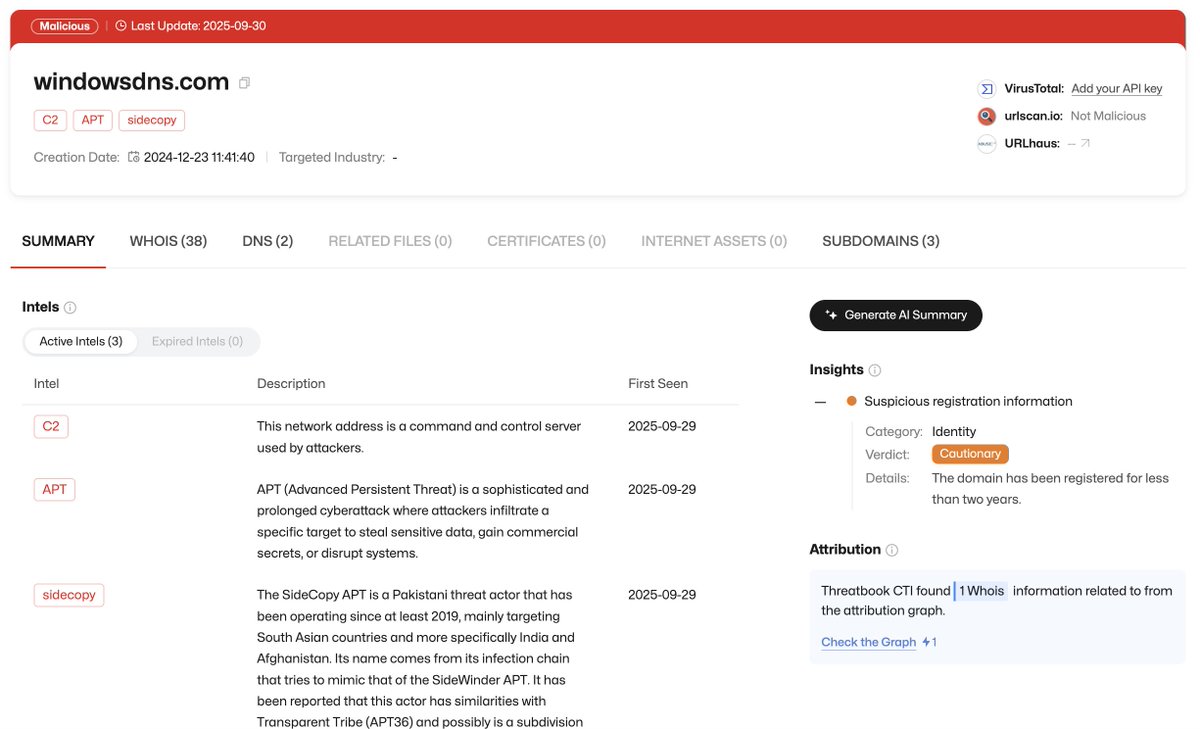Open URLhaus external link arrow

pyautogui.click(x=1086, y=144)
